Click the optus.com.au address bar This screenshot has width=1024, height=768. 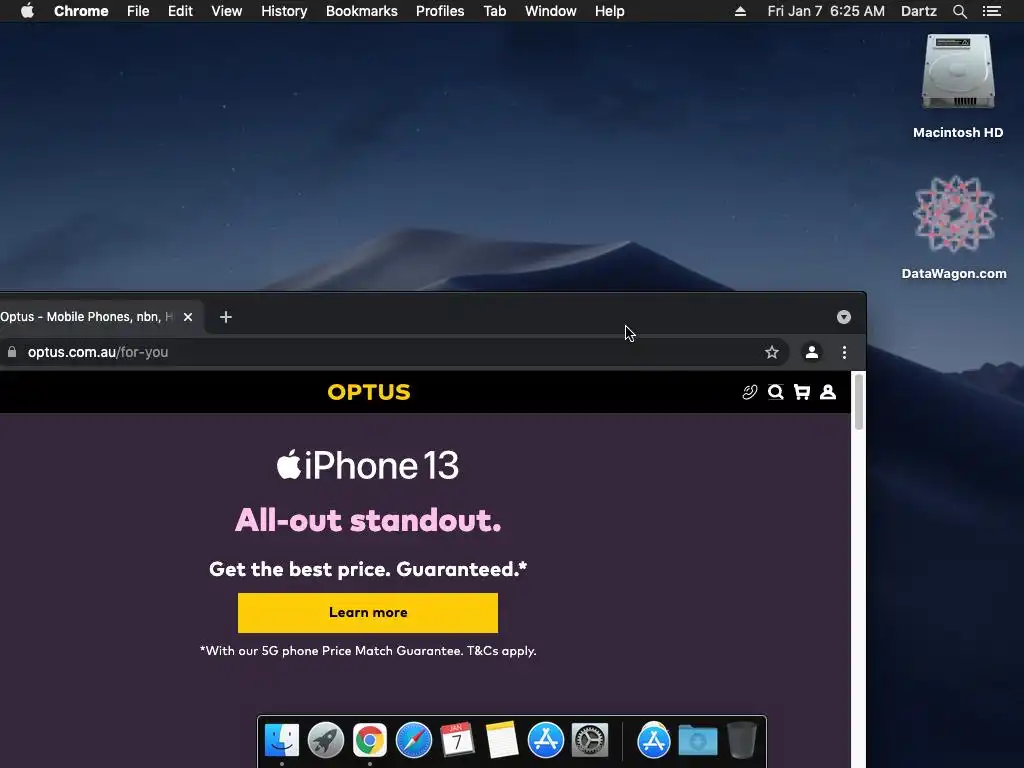[x=392, y=352]
